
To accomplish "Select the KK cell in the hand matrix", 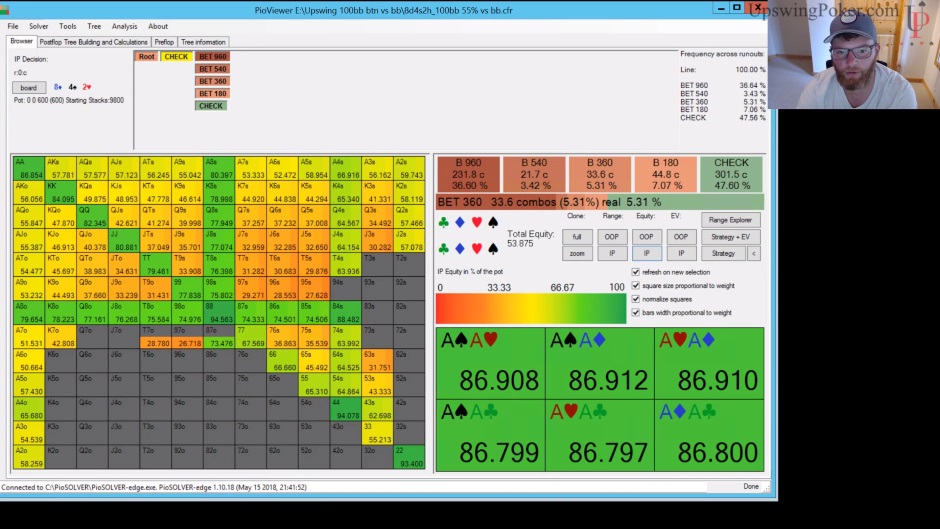I will 61,193.
